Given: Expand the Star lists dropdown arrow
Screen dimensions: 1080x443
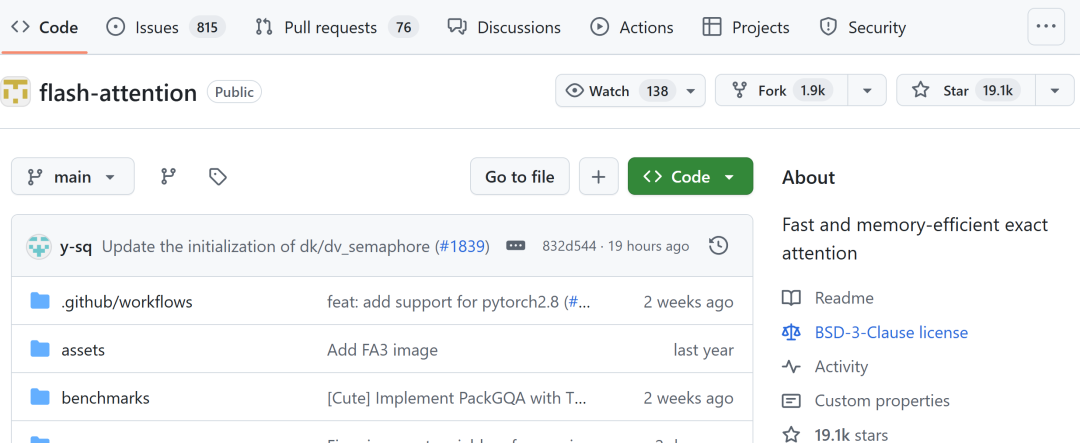Looking at the screenshot, I should pos(1054,91).
